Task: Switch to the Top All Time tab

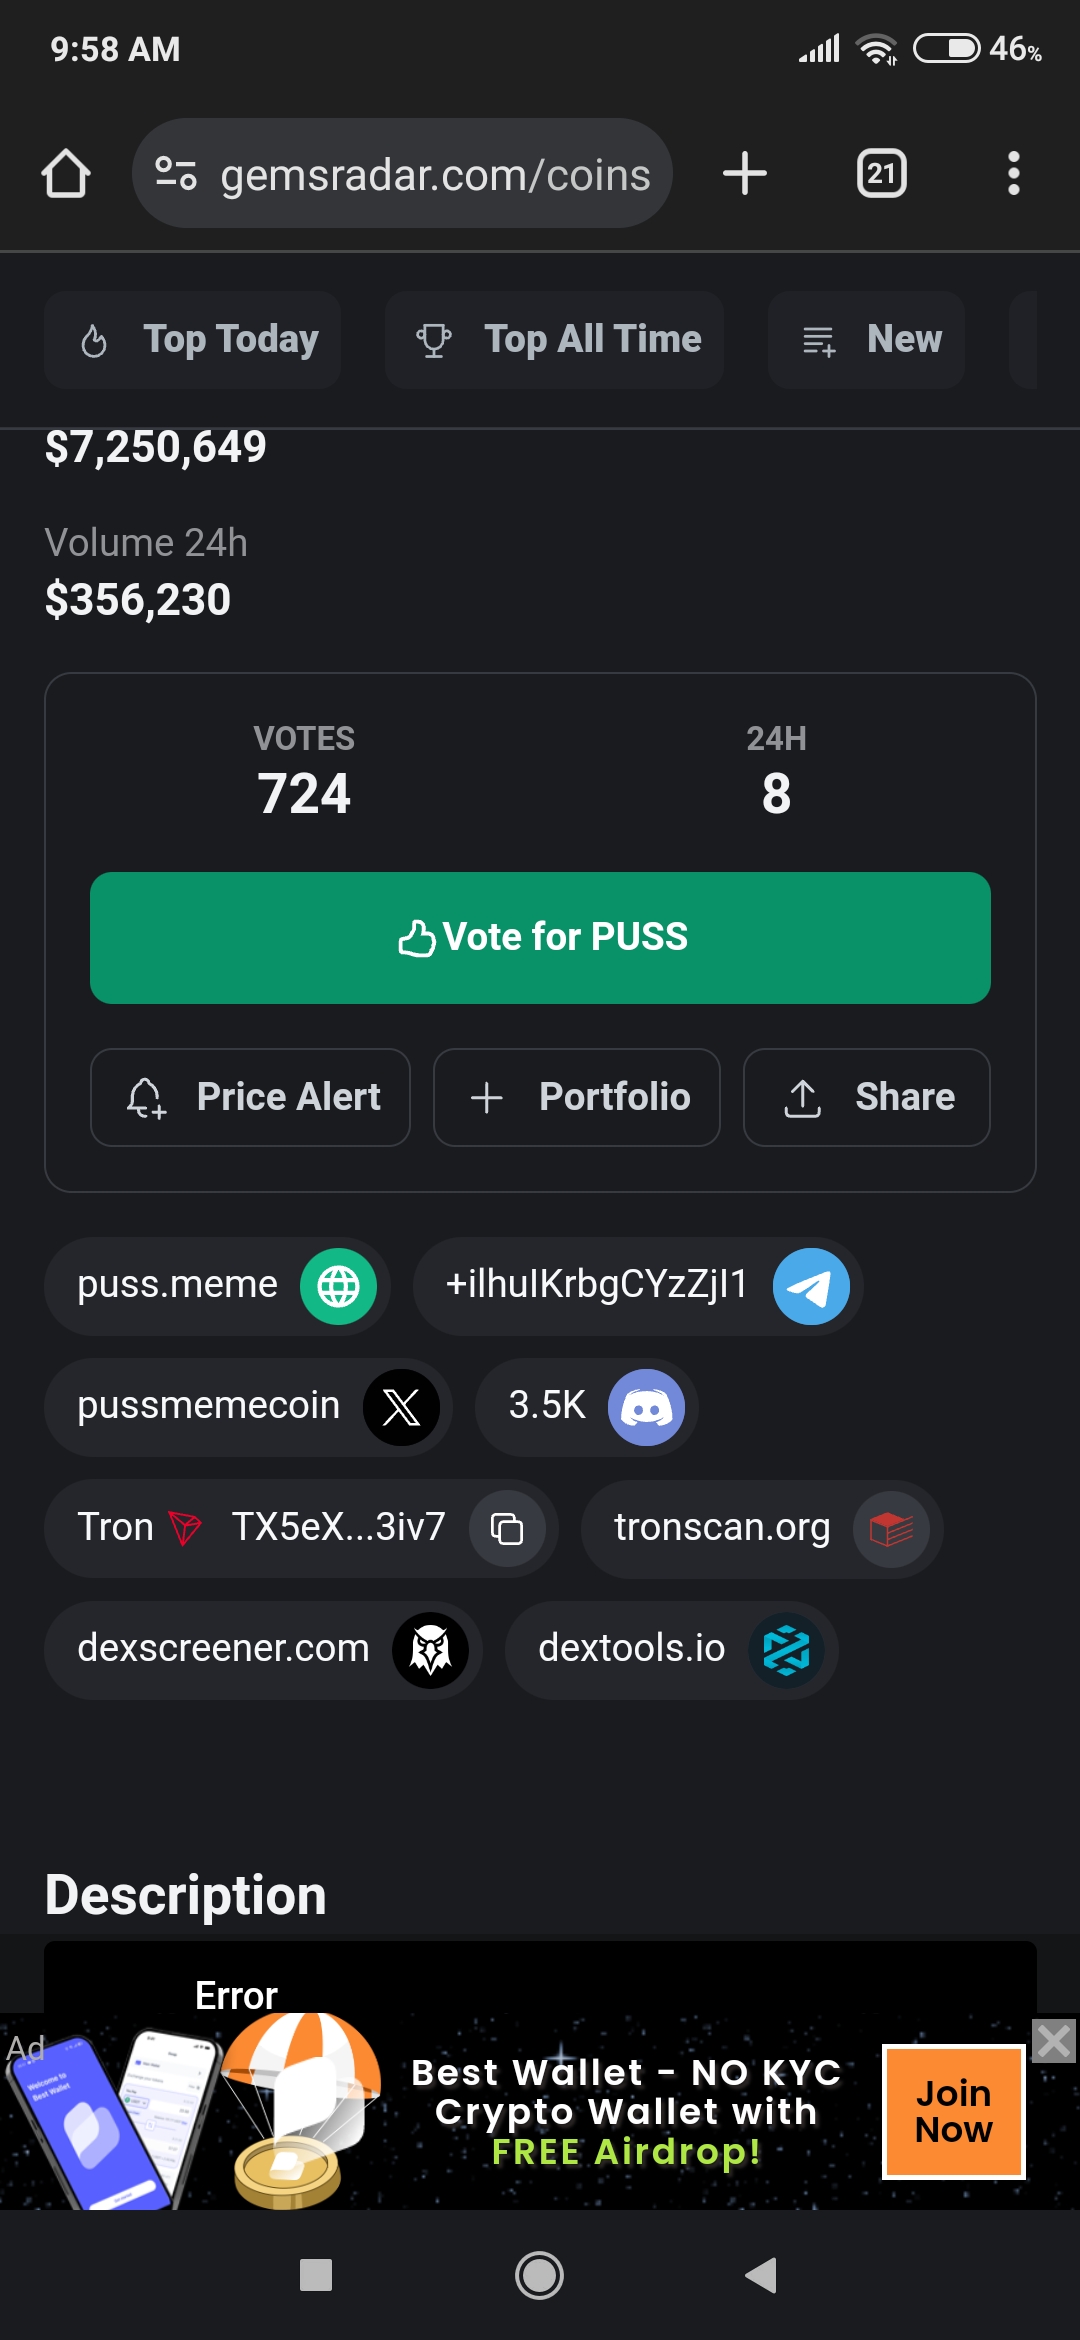Action: click(554, 340)
